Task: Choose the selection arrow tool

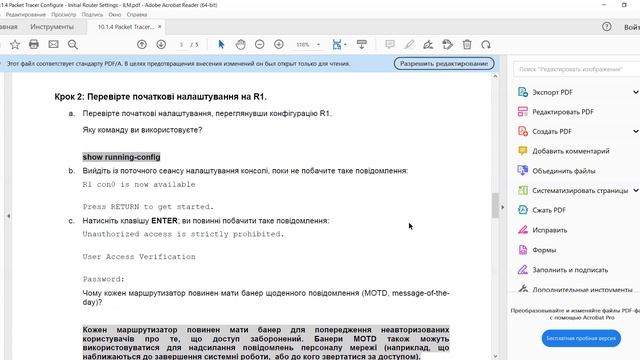Action: (x=221, y=44)
